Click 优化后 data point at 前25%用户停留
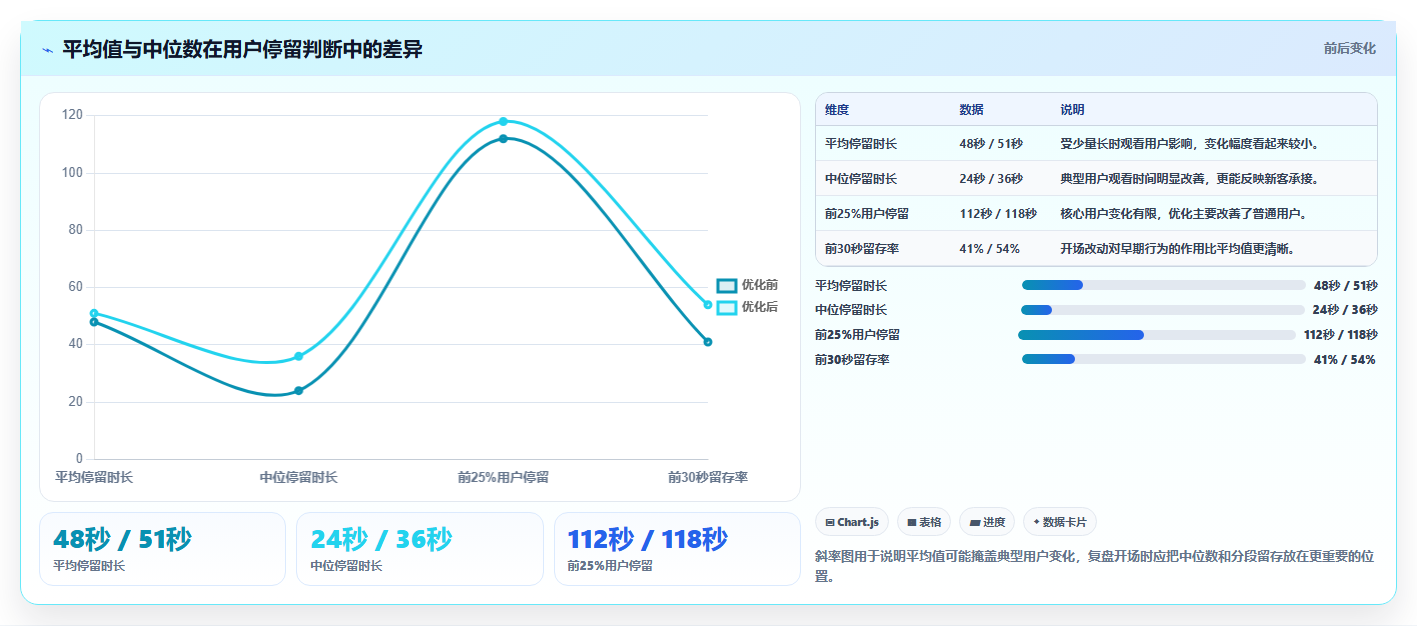The width and height of the screenshot is (1417, 626). point(503,121)
